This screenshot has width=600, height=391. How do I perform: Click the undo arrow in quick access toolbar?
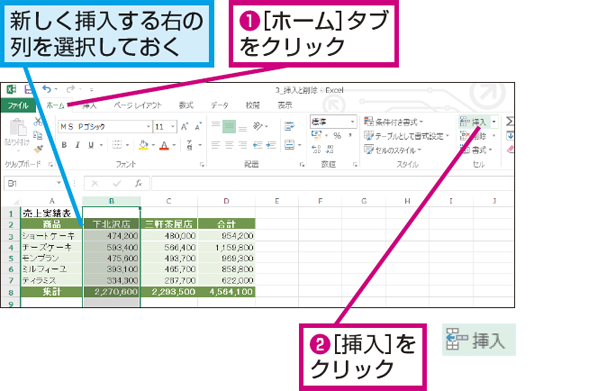click(x=47, y=90)
